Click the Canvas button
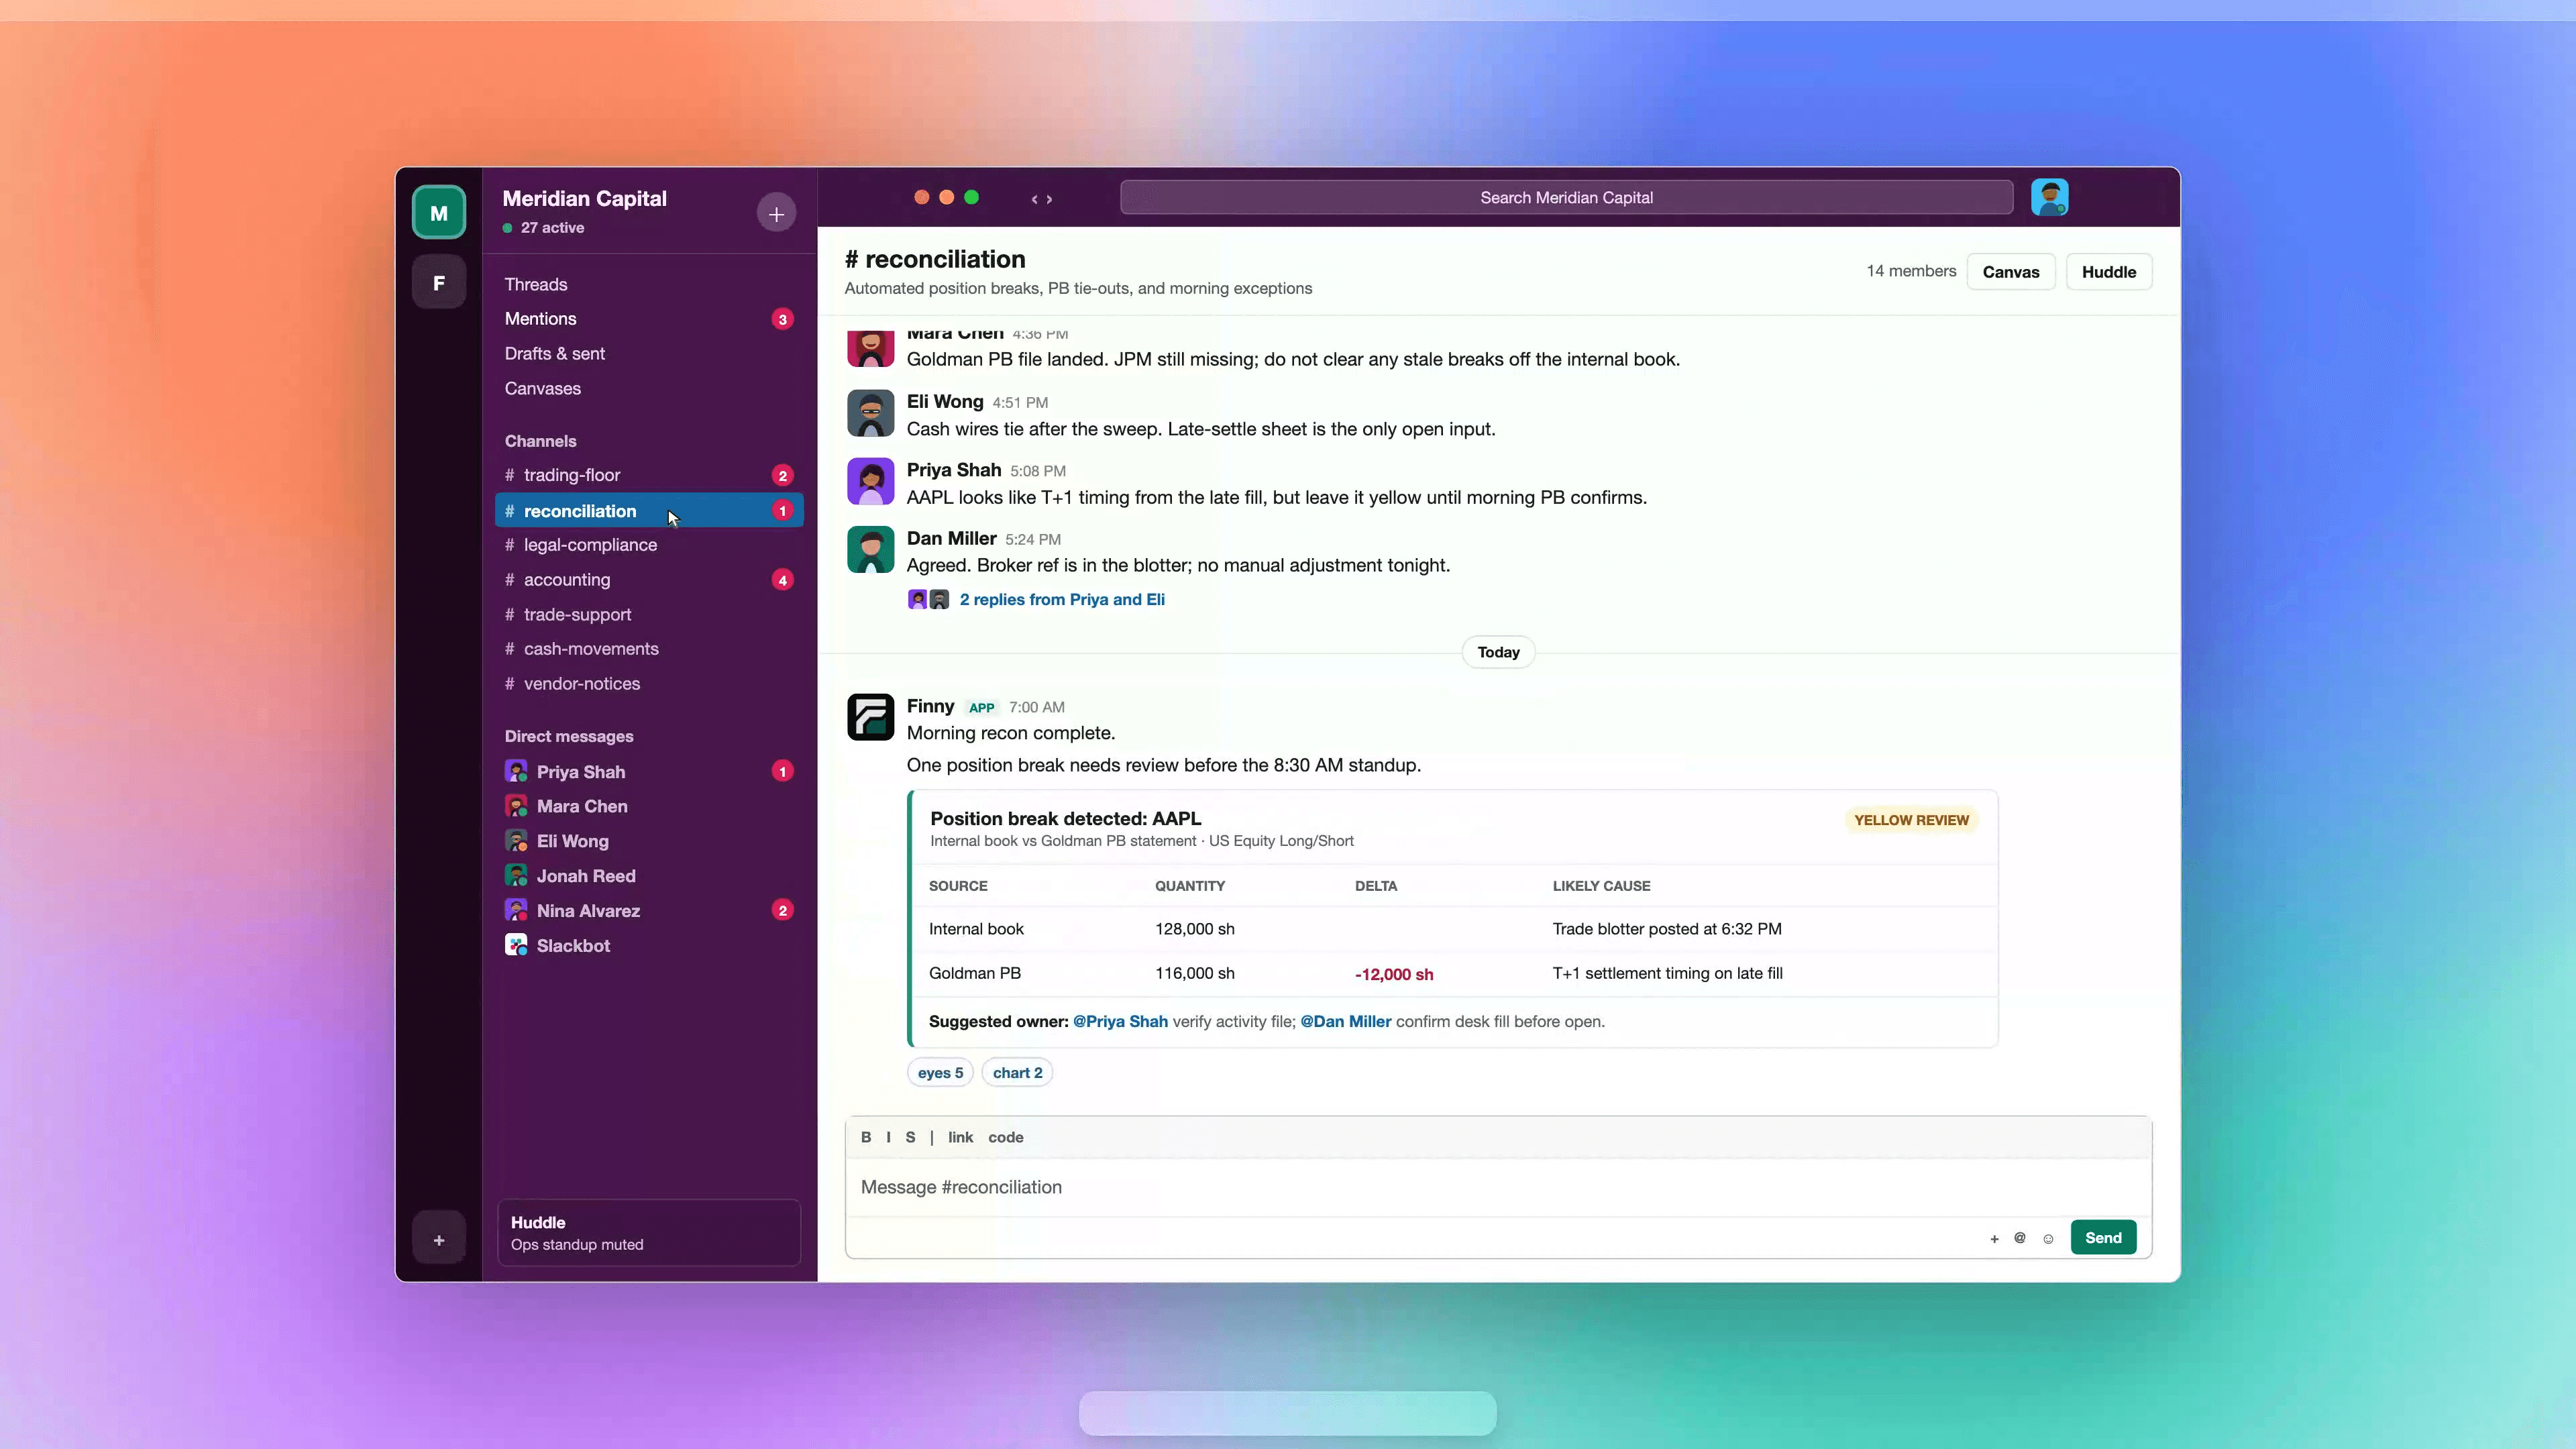 point(2010,272)
